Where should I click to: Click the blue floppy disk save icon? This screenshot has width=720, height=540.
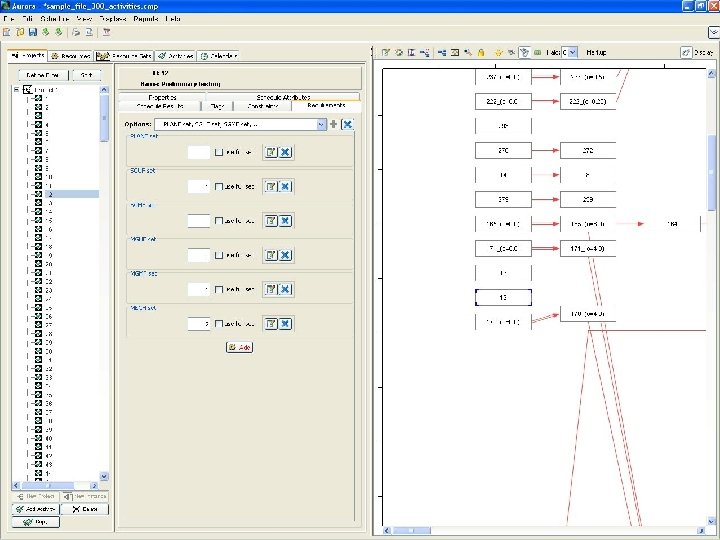(33, 32)
